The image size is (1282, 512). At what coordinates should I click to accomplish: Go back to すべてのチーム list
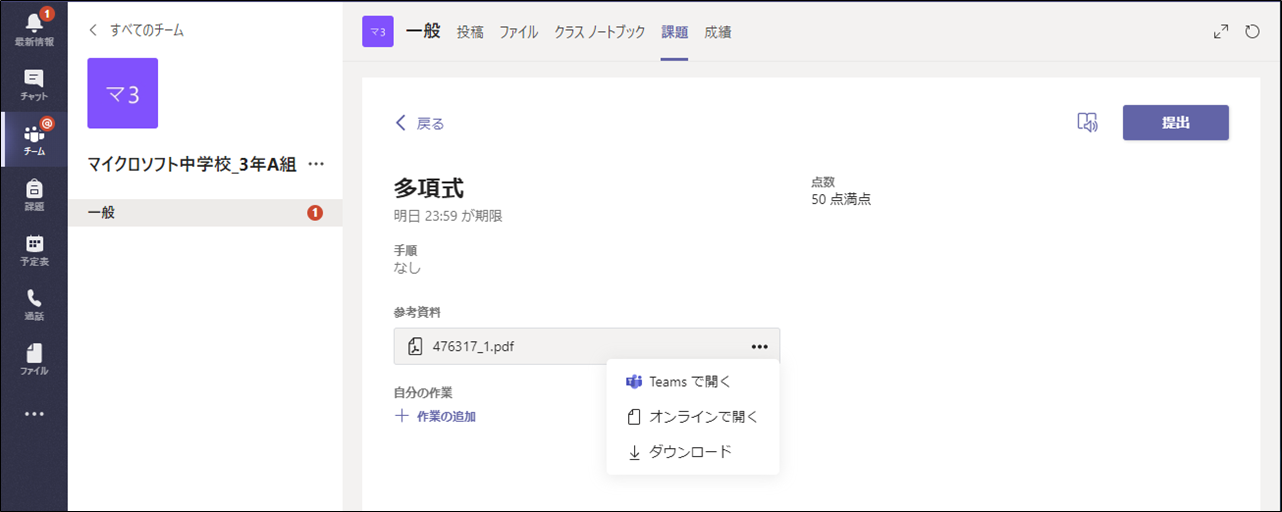coord(136,30)
